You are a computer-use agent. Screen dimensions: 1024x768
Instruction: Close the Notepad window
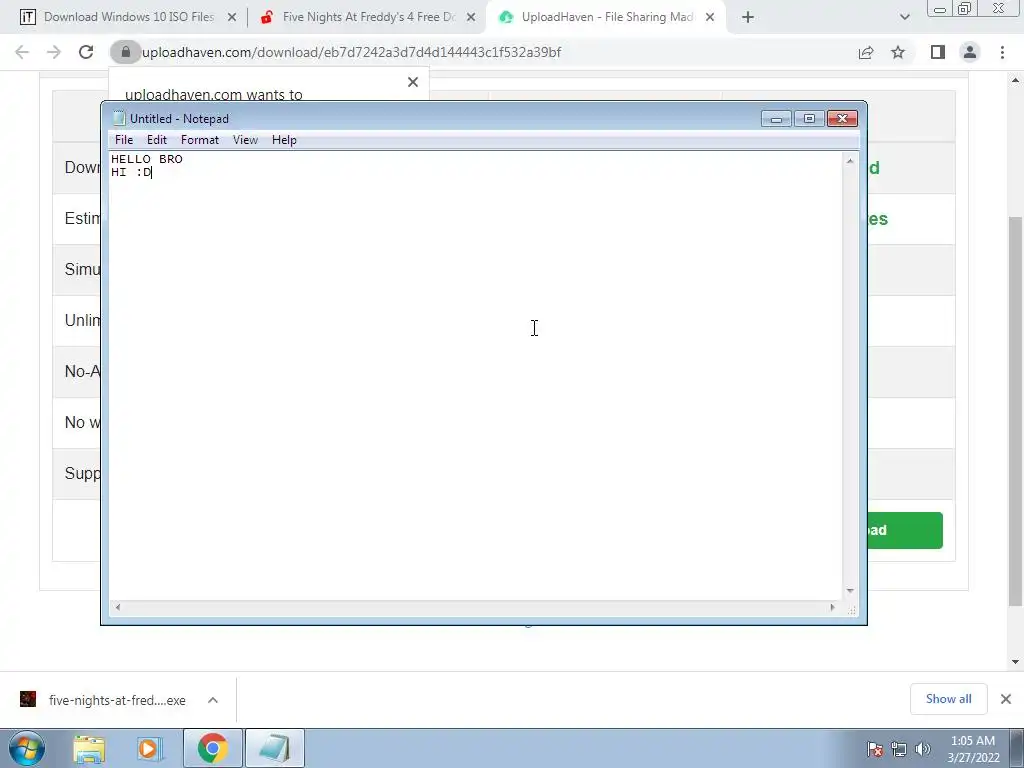(842, 118)
